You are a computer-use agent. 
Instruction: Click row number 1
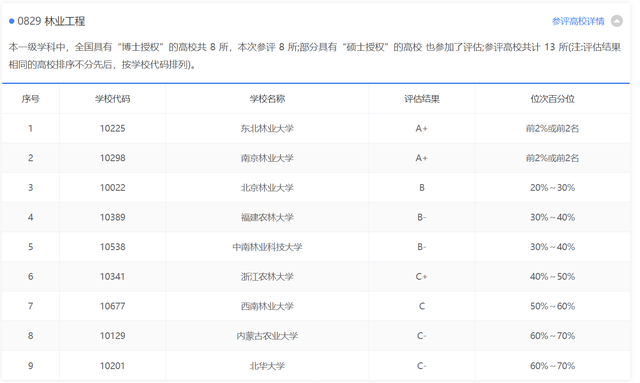[x=31, y=129]
